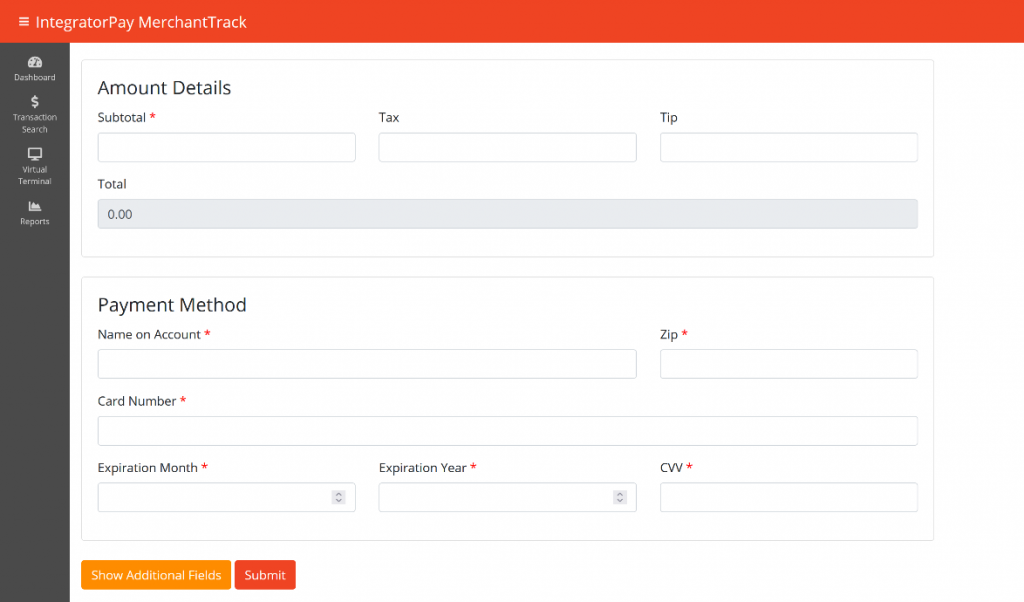Click the Expiration Month field

coord(210,497)
